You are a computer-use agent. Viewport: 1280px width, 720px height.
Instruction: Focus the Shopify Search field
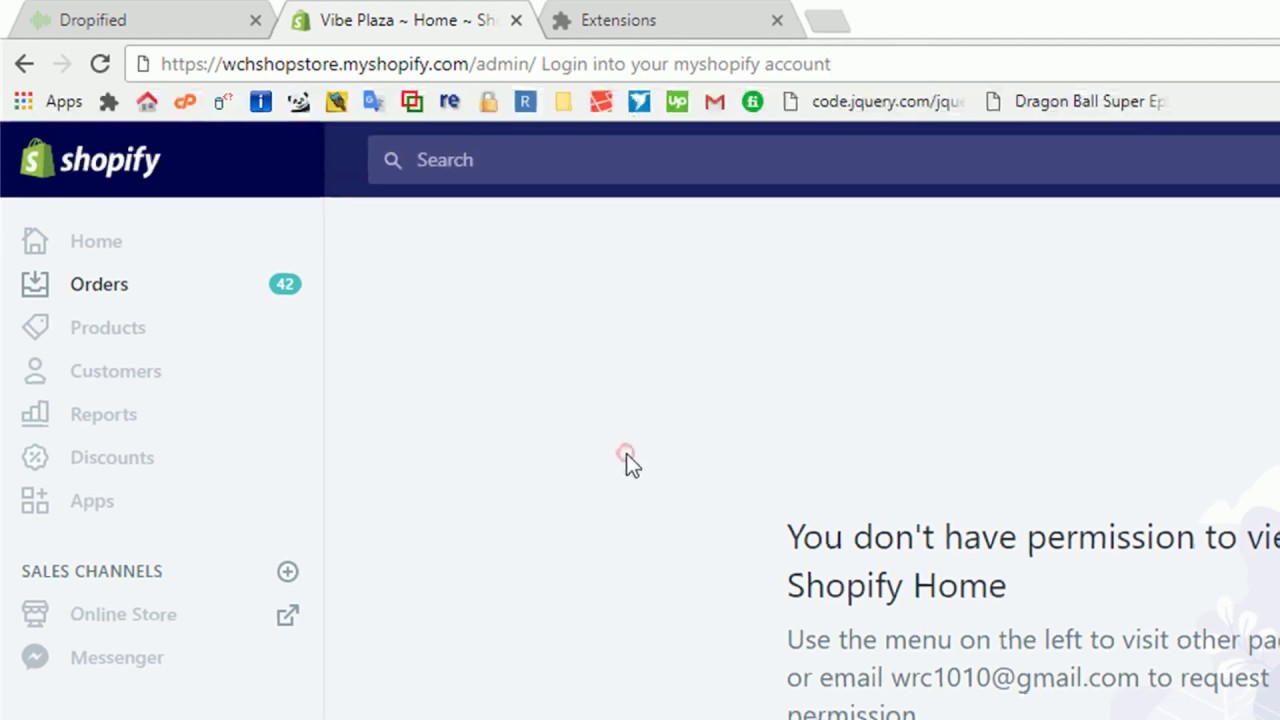pos(823,160)
